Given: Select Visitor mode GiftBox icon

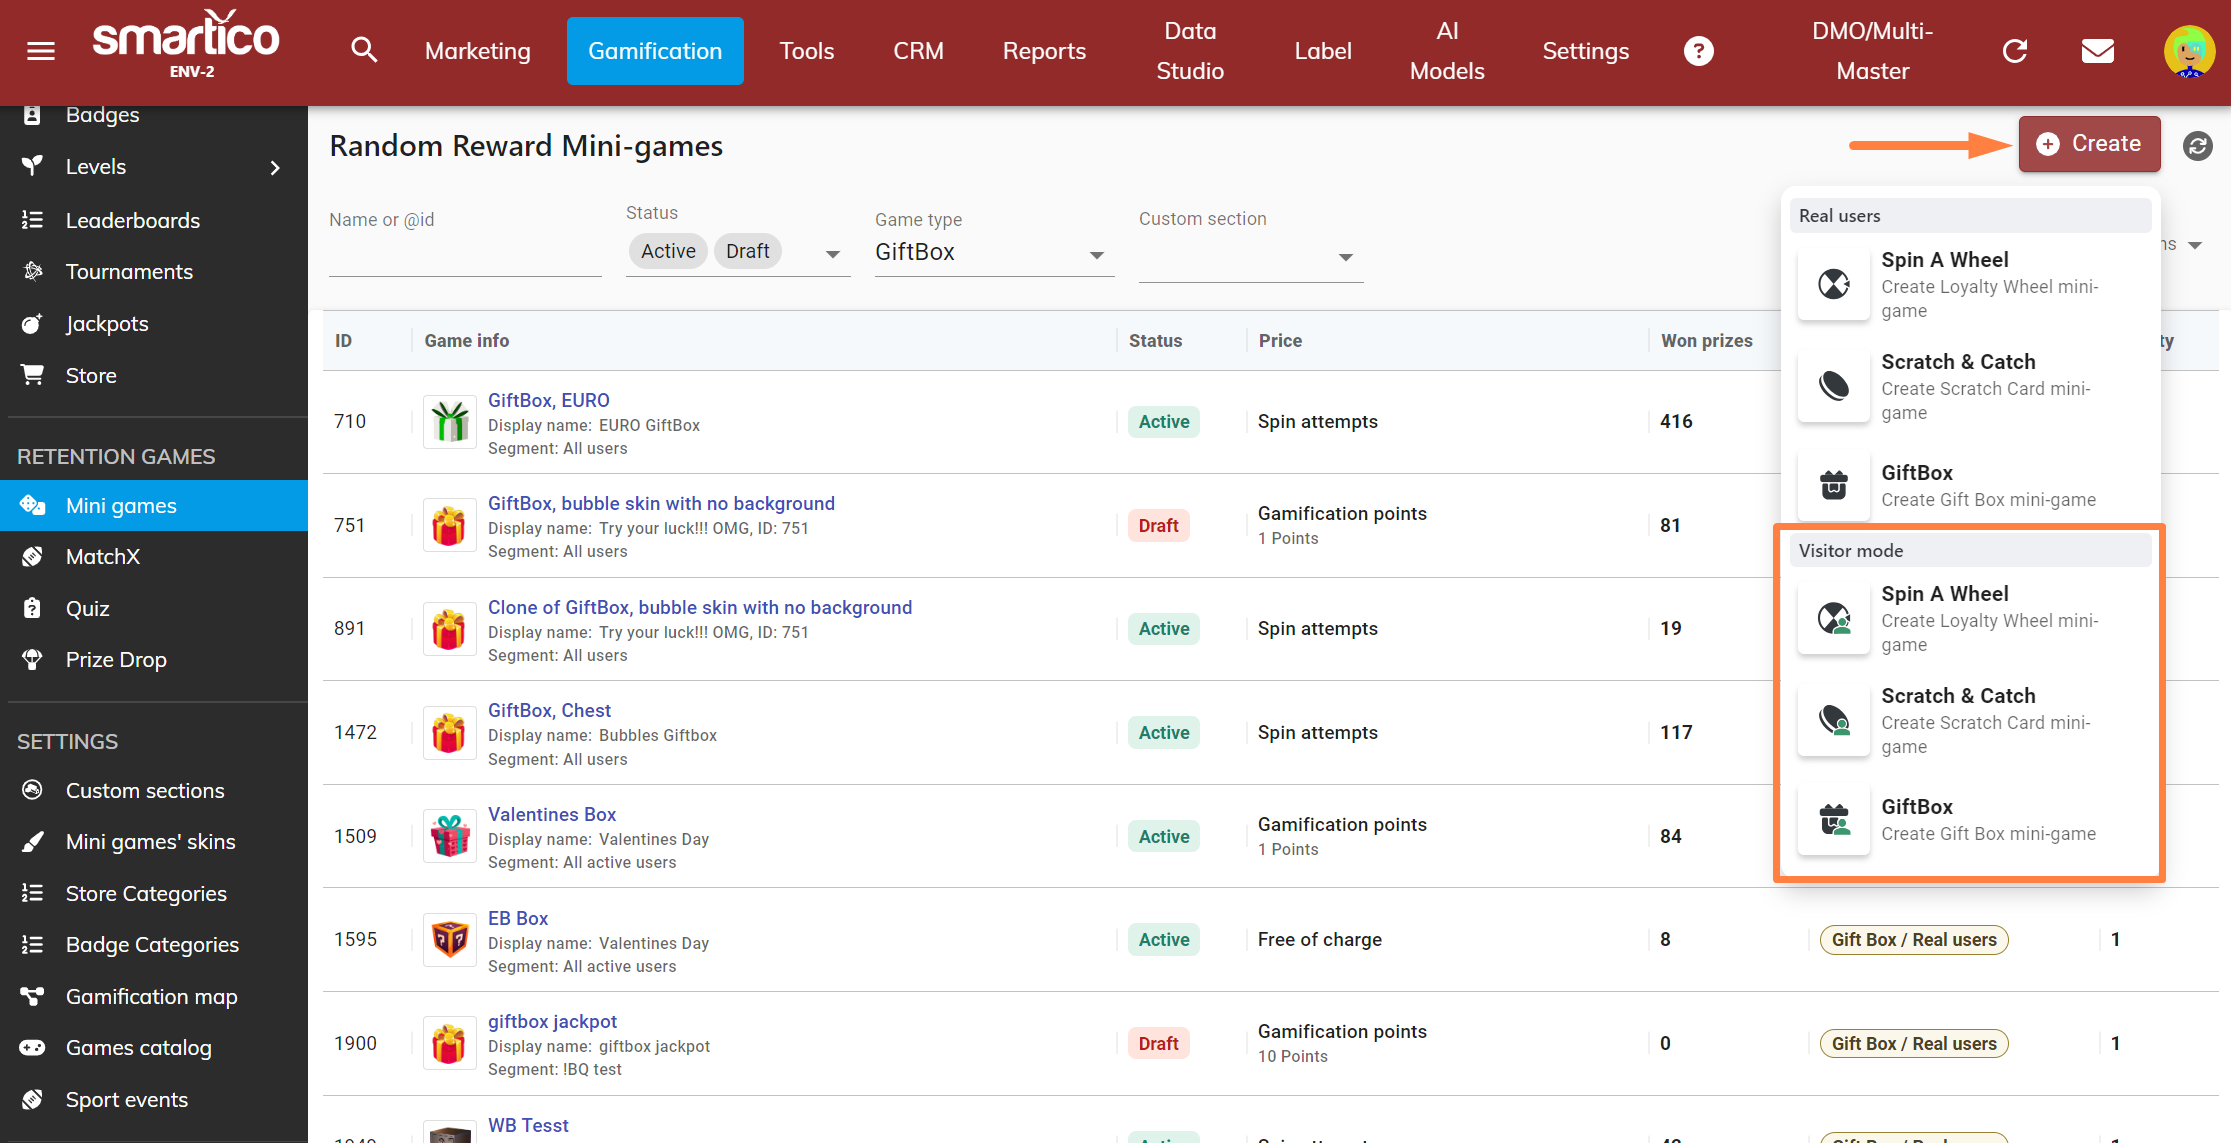Looking at the screenshot, I should (x=1833, y=820).
